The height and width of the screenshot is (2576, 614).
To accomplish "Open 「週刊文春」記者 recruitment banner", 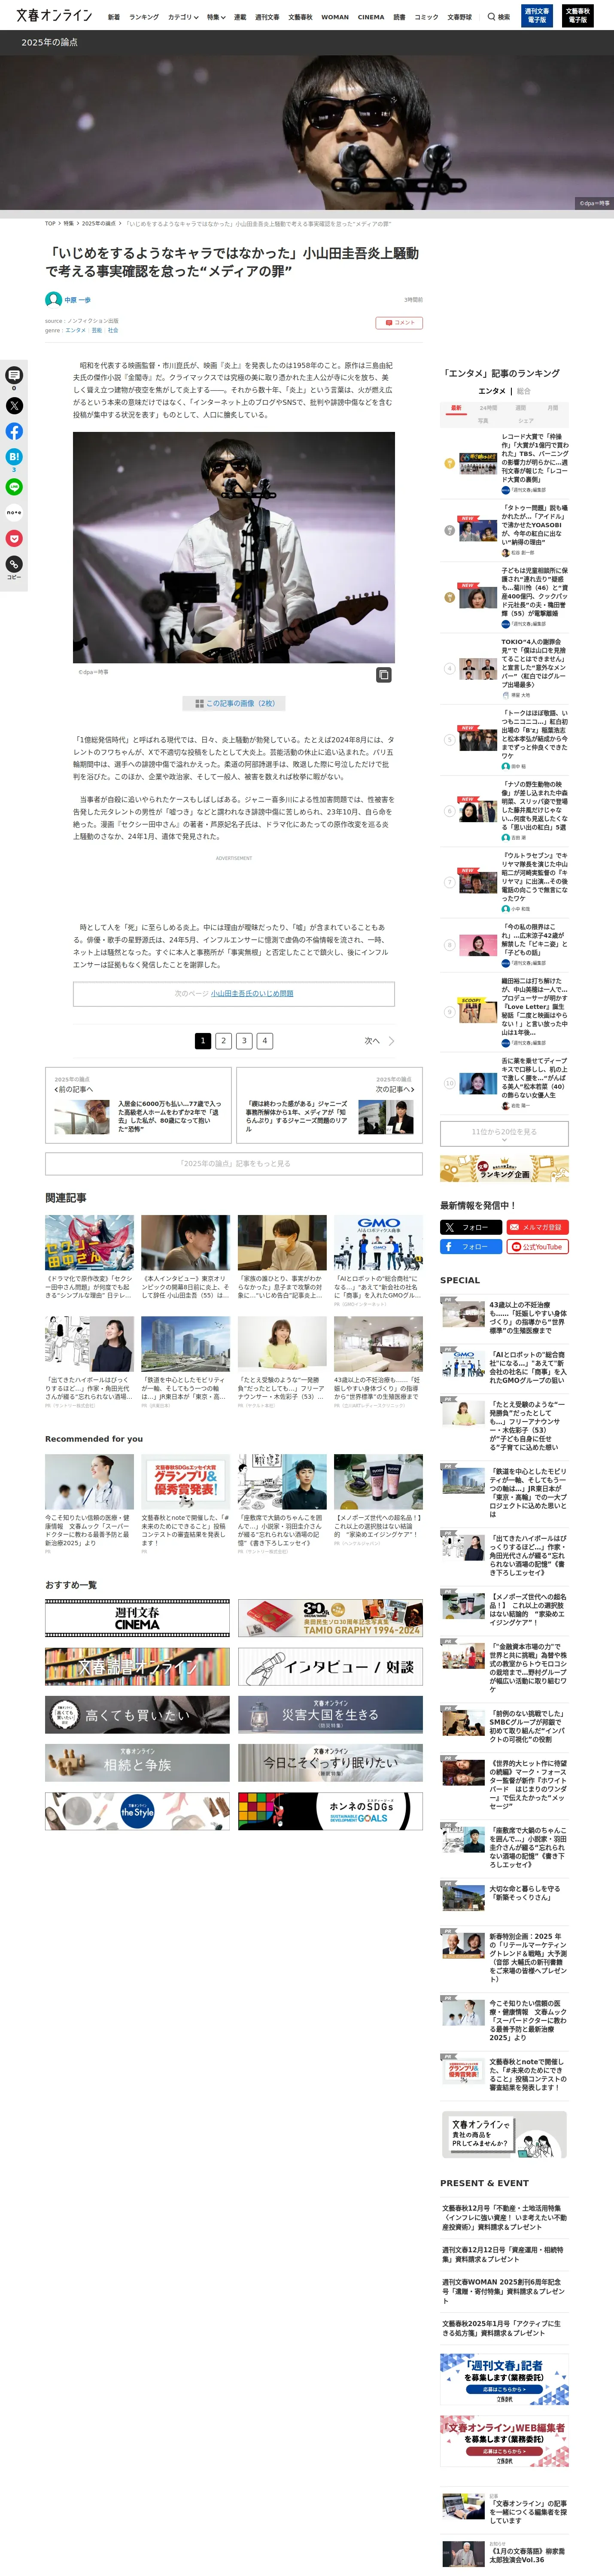I will click(504, 2379).
